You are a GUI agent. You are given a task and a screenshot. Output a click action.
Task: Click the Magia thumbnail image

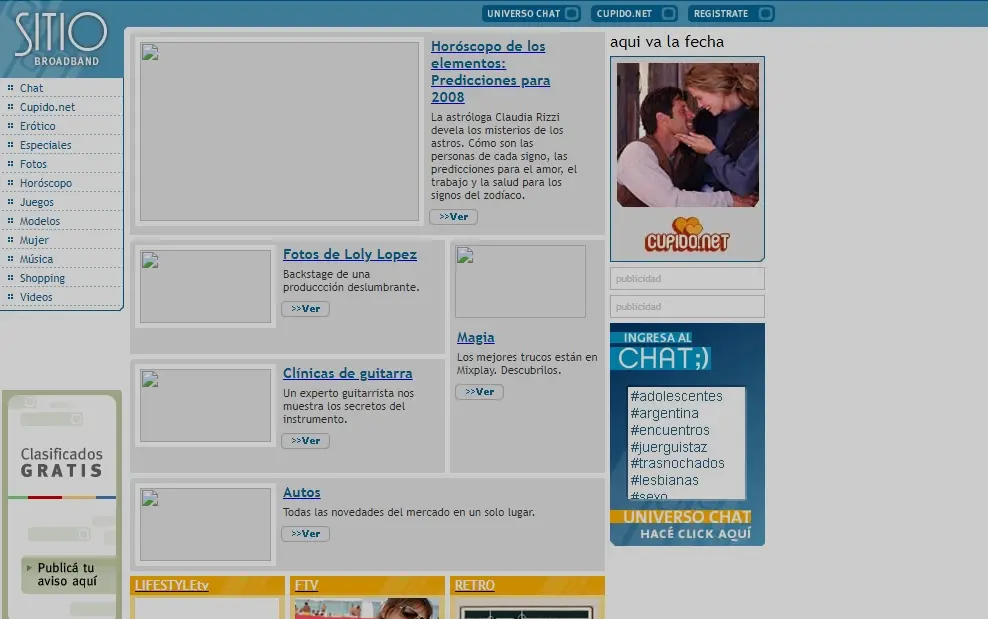pyautogui.click(x=520, y=281)
